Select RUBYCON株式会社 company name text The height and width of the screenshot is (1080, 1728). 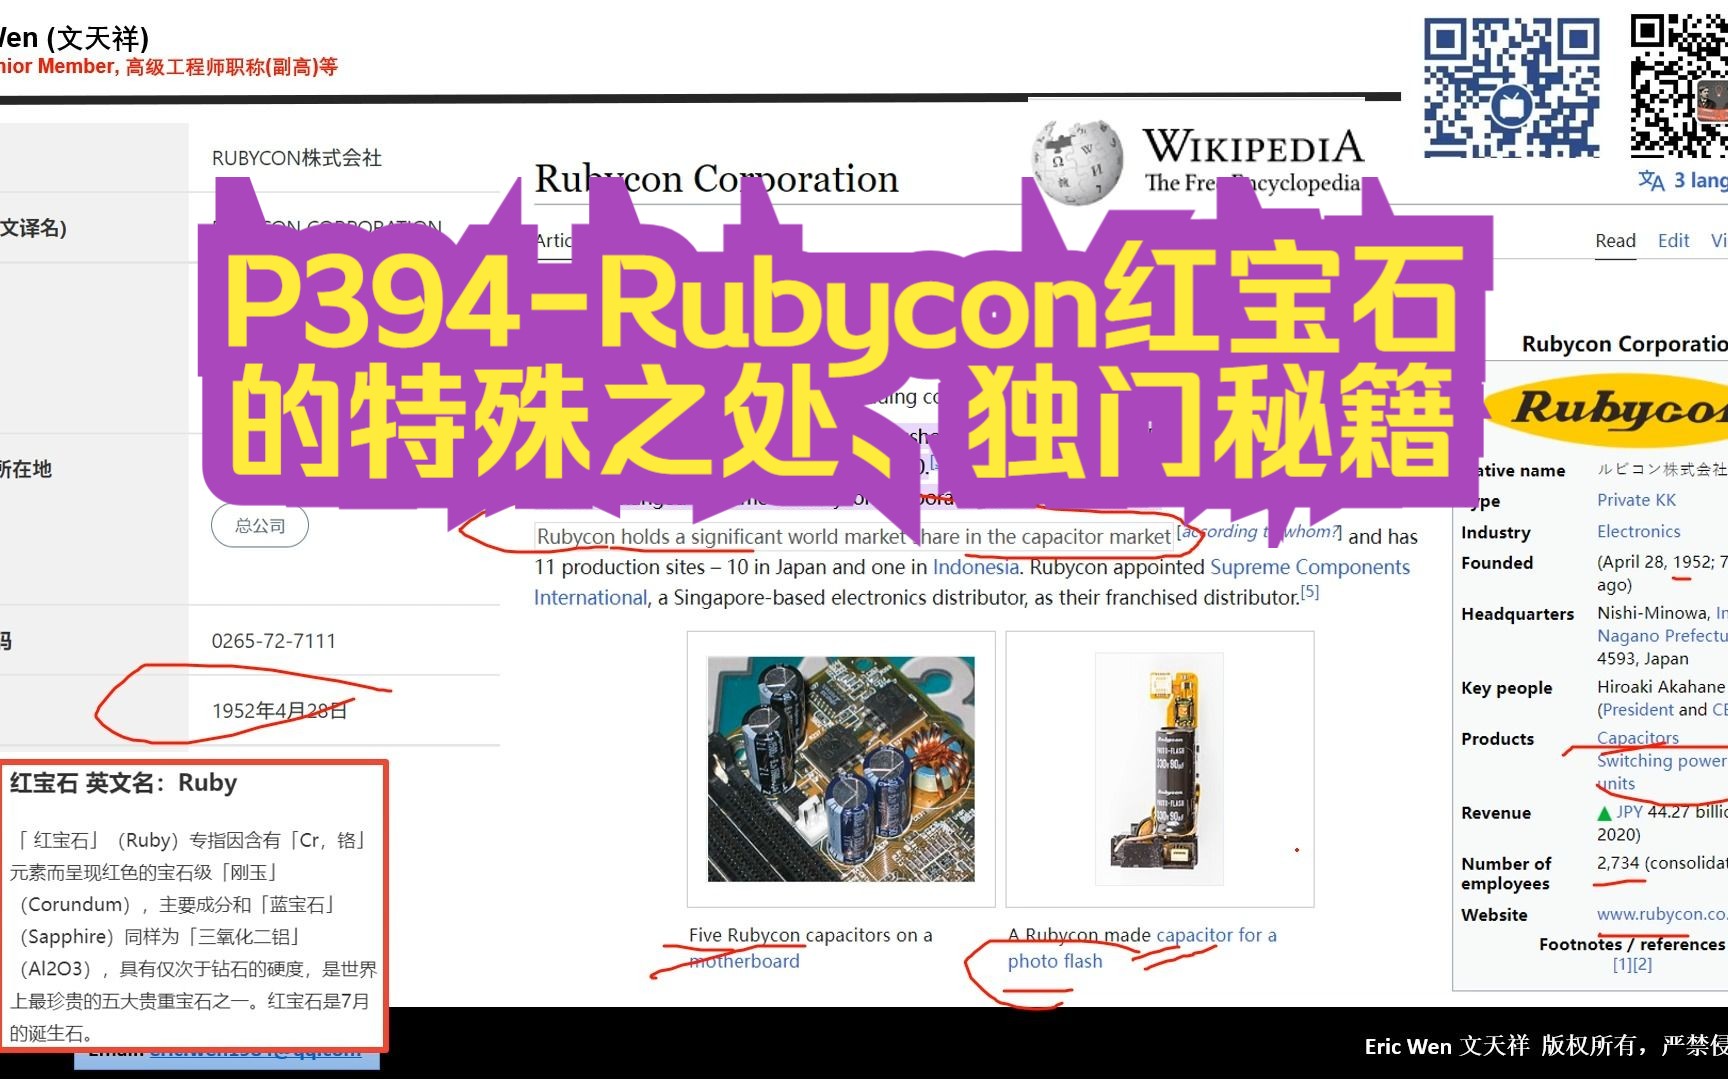pyautogui.click(x=297, y=158)
